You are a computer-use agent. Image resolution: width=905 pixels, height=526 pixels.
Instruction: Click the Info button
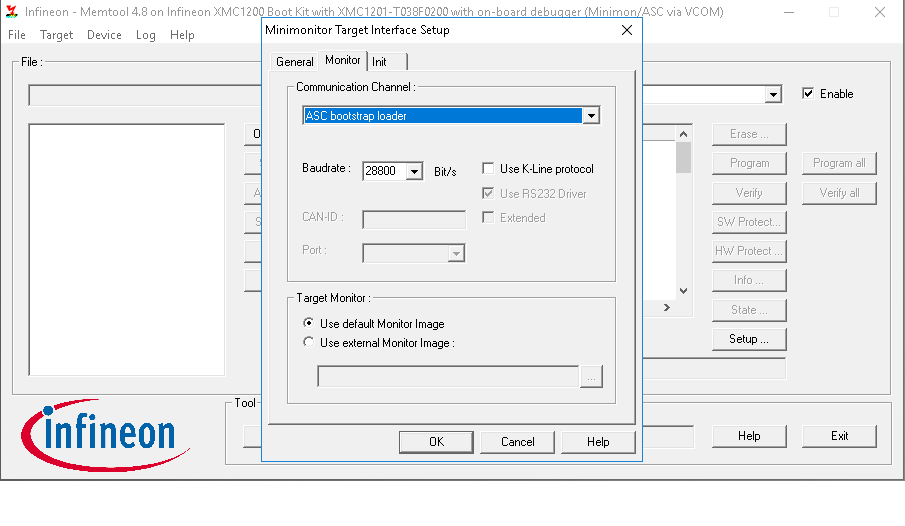coord(749,281)
